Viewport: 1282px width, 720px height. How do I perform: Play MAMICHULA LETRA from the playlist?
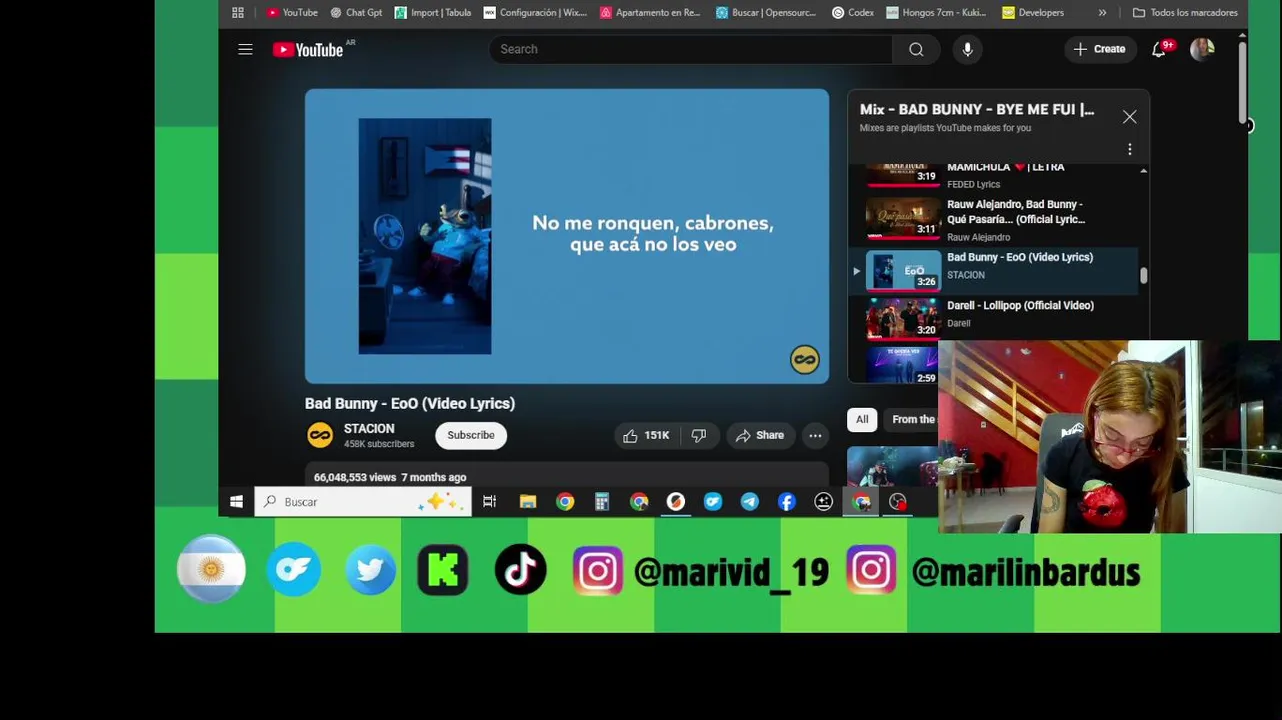point(995,175)
